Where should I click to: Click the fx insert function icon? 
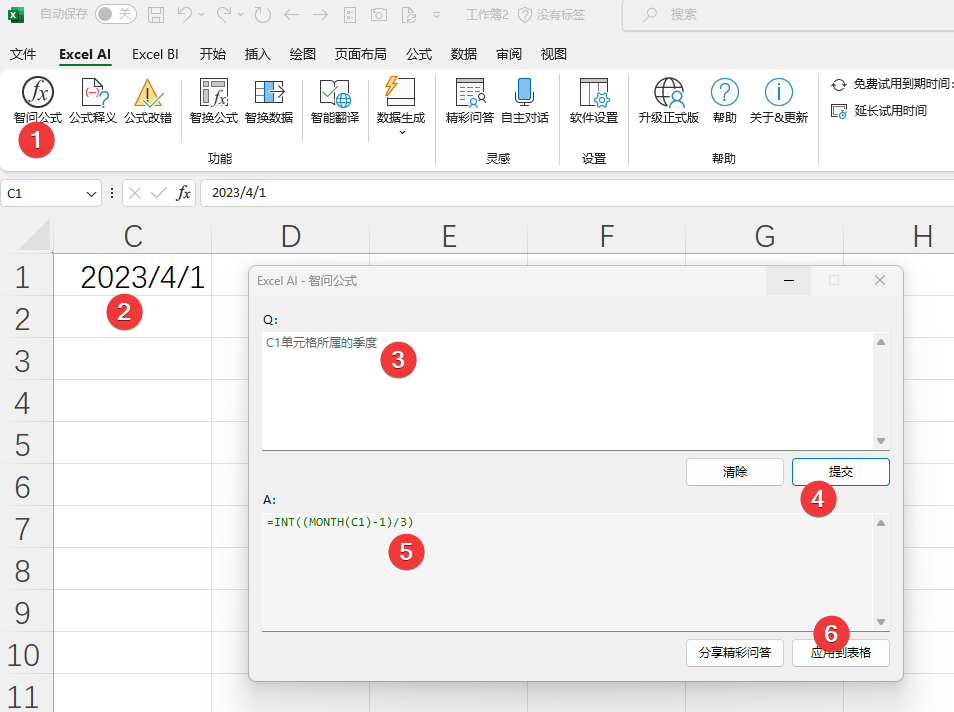(183, 194)
